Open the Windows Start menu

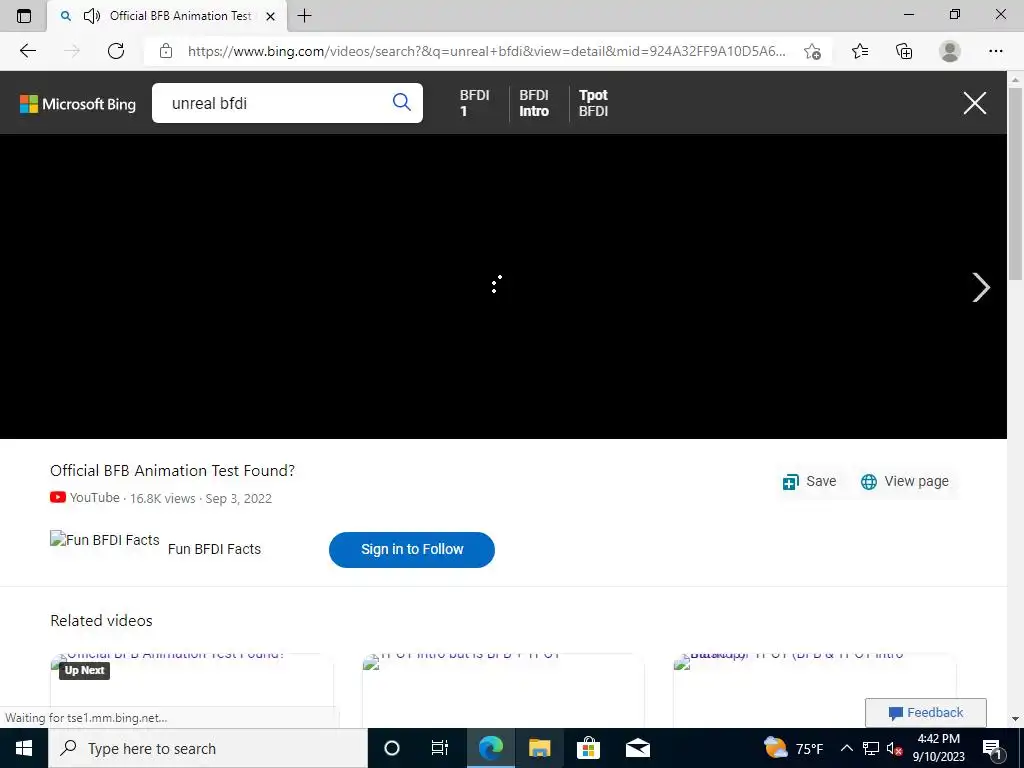[24, 748]
